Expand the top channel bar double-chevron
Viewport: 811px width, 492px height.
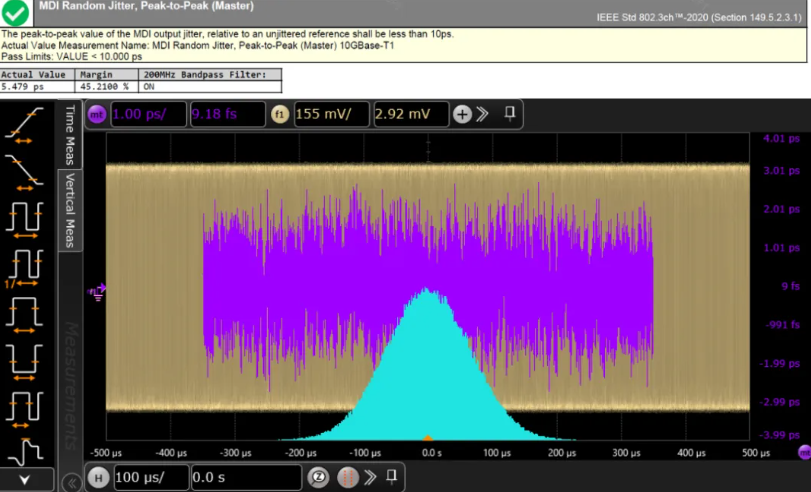pyautogui.click(x=483, y=114)
